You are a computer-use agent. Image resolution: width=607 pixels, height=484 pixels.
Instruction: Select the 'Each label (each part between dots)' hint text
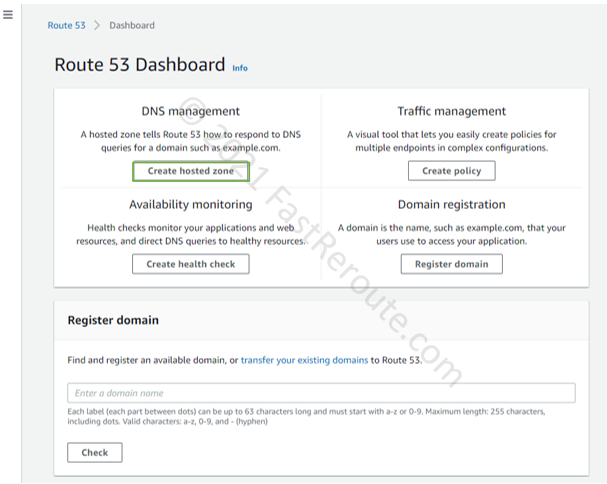coord(306,416)
